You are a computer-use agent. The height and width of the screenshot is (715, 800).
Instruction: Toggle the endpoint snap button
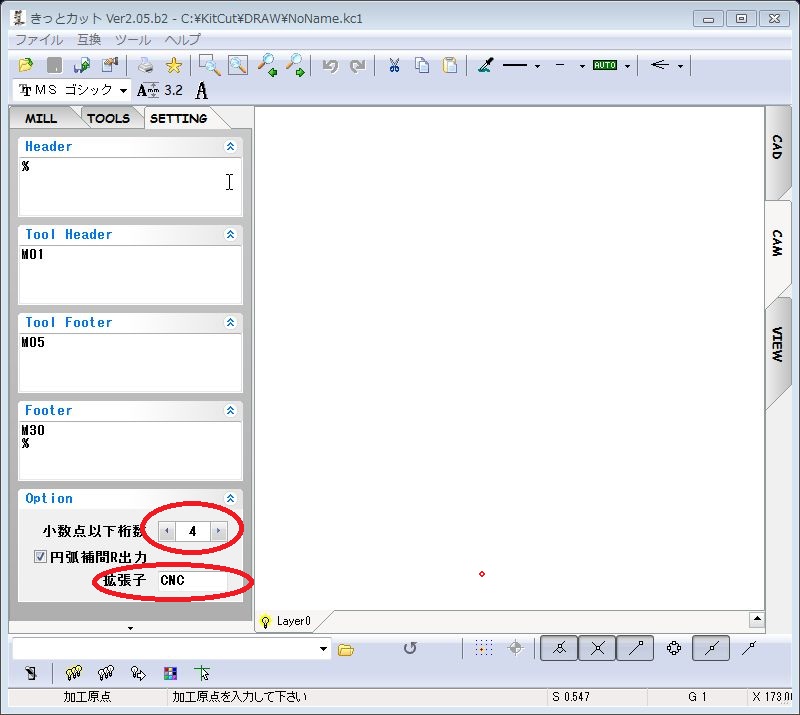[635, 648]
